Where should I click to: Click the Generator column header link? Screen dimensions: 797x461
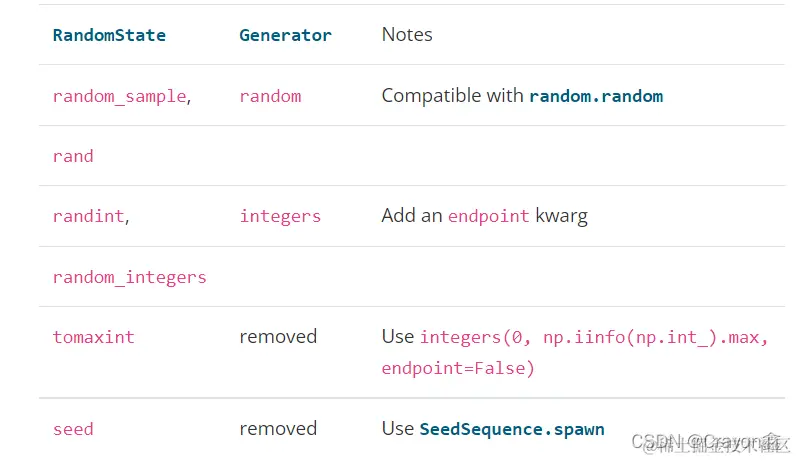point(285,35)
